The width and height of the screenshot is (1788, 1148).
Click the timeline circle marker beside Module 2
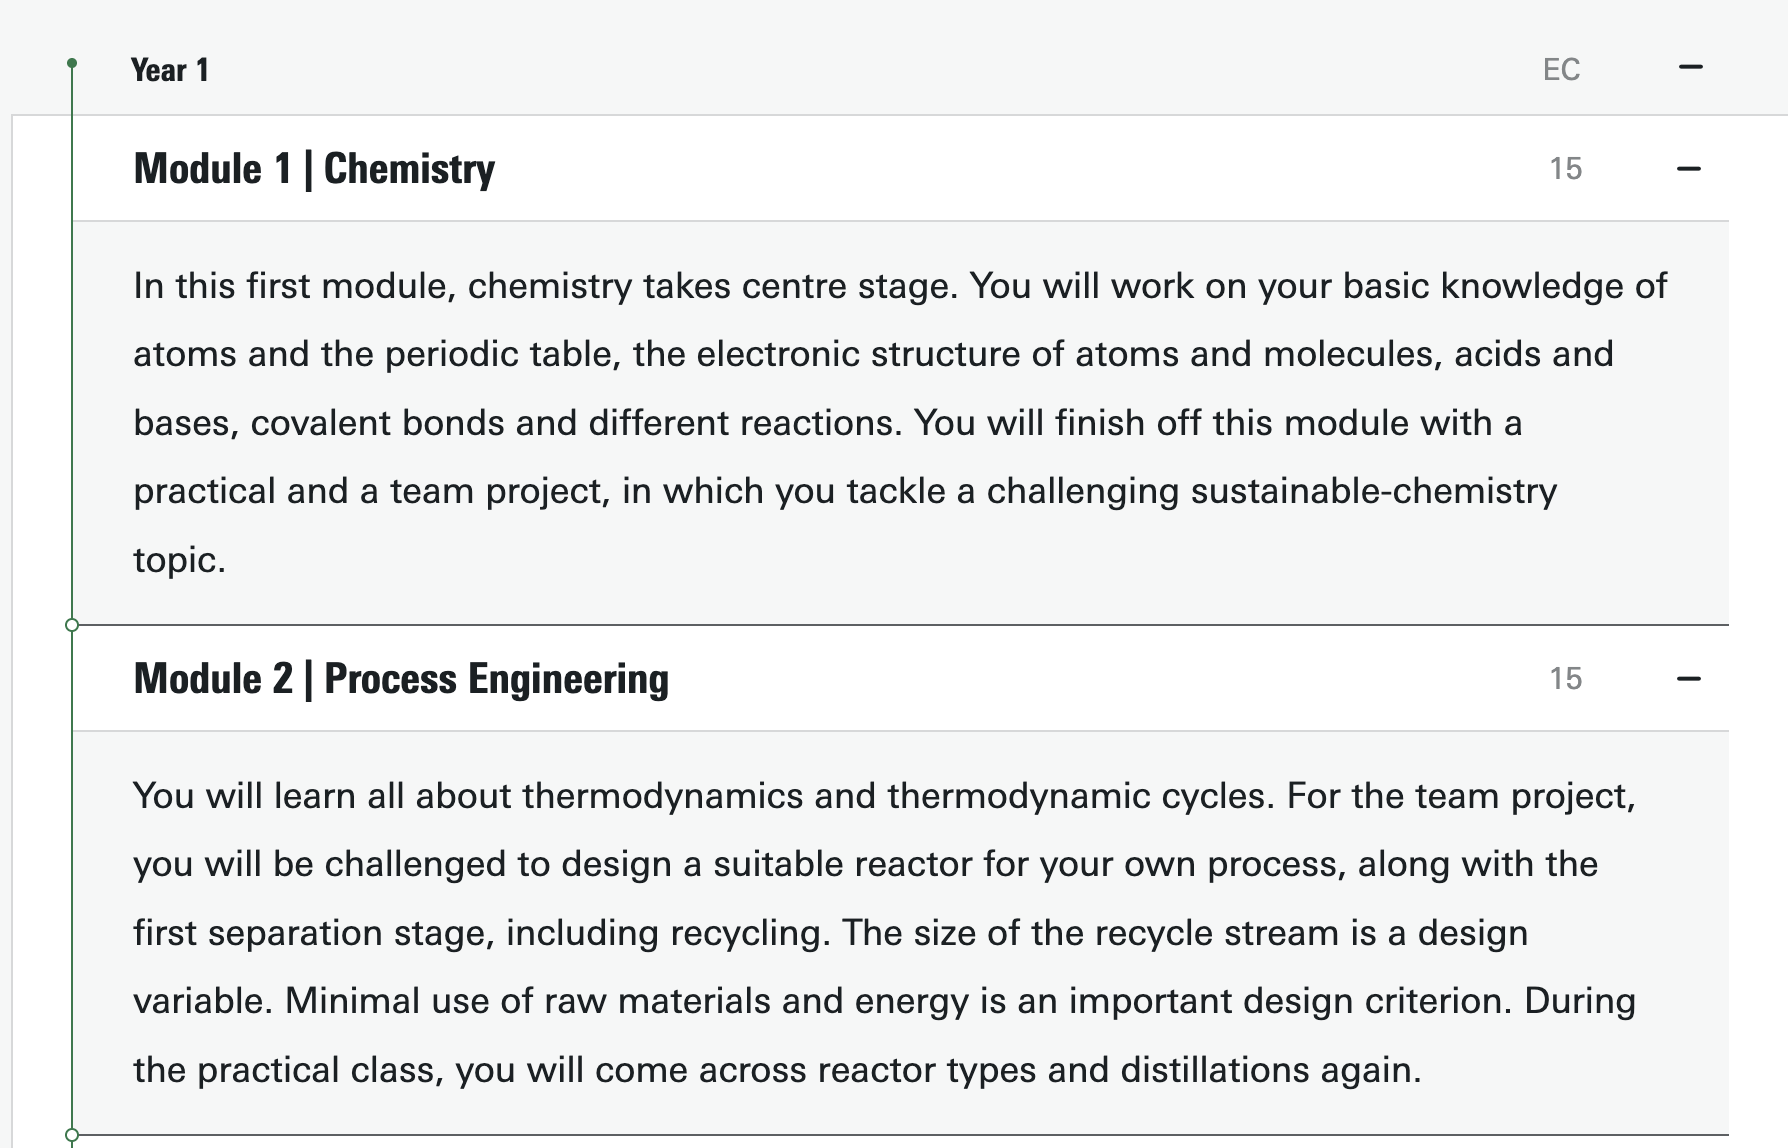click(x=72, y=625)
